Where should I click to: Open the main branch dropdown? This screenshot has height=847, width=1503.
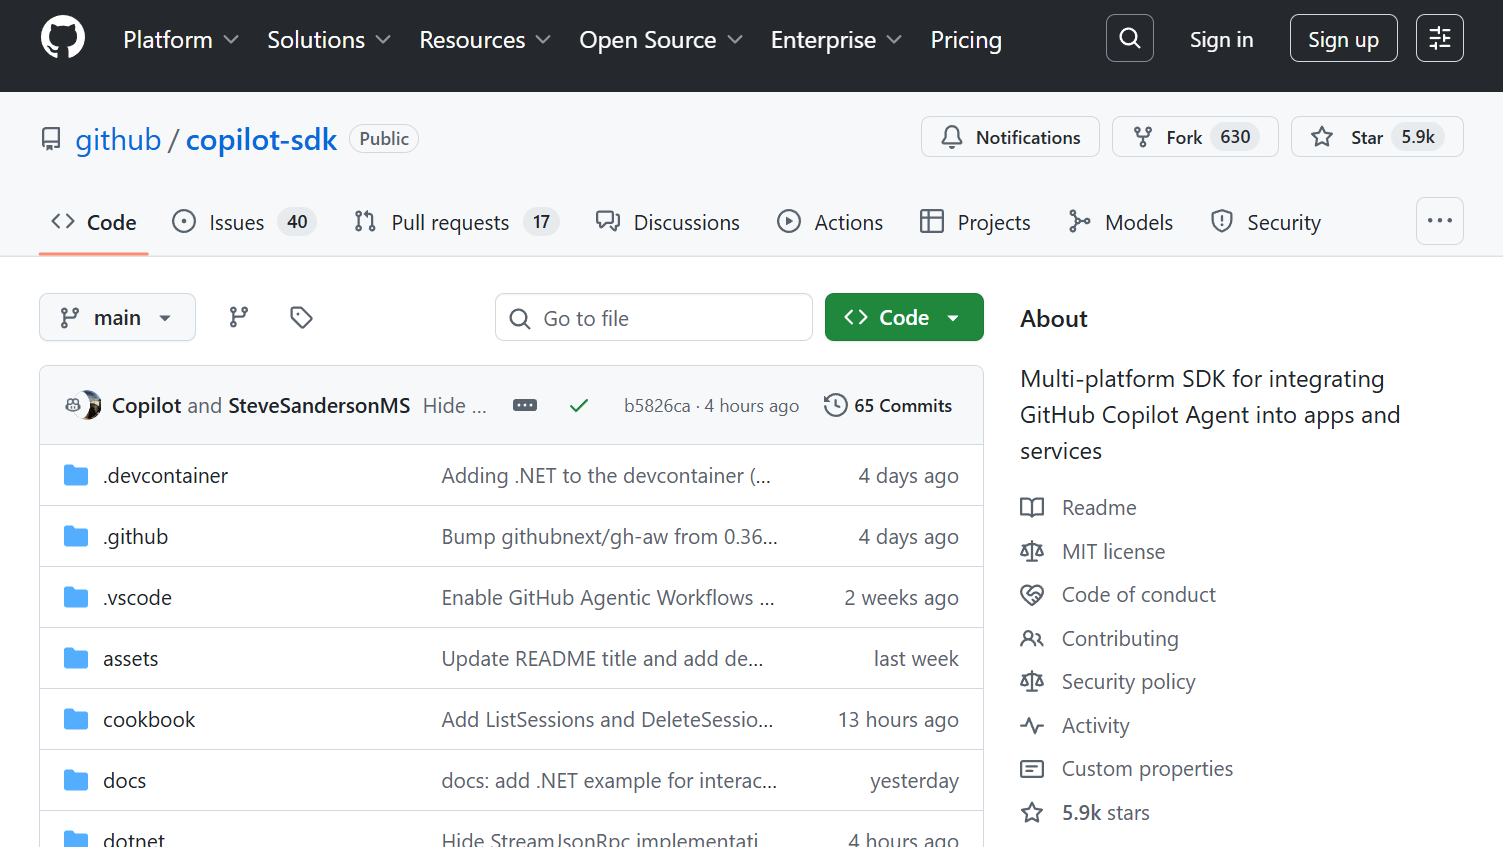tap(117, 317)
